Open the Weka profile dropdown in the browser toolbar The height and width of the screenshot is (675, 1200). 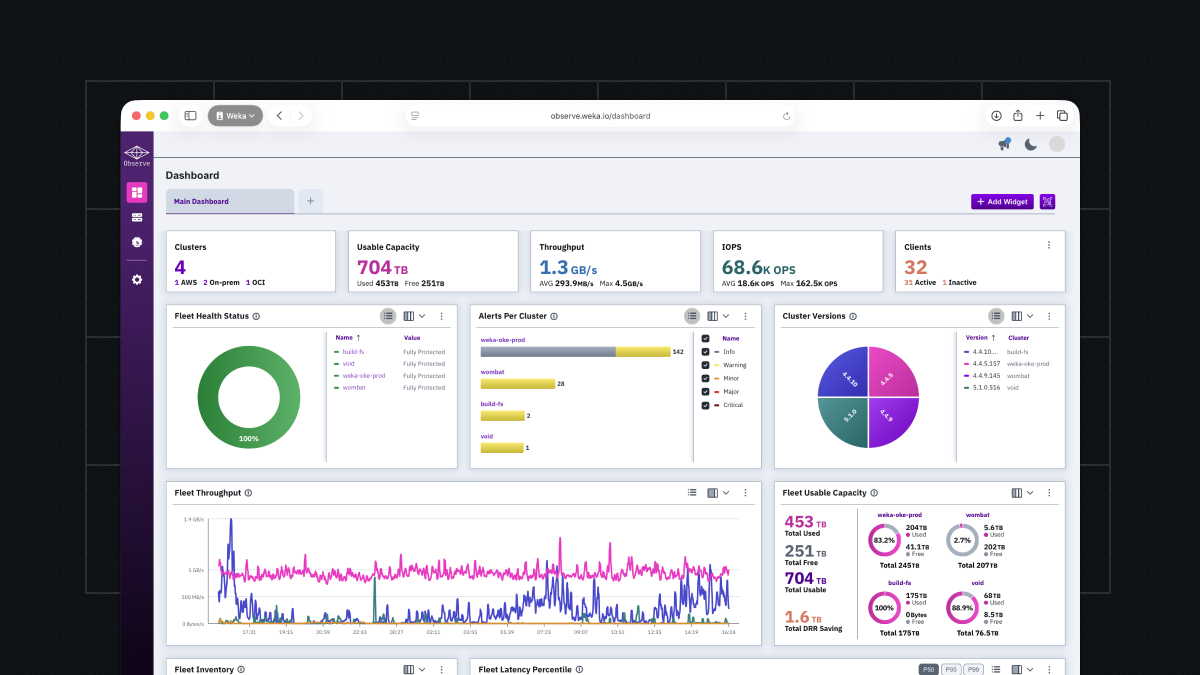pos(235,116)
